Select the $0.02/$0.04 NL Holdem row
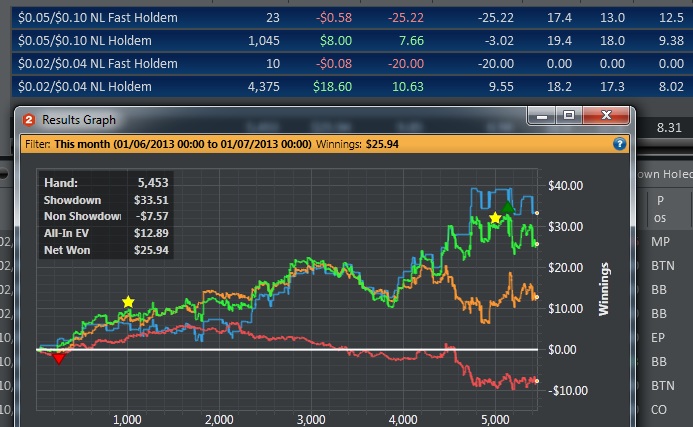 tap(352, 87)
